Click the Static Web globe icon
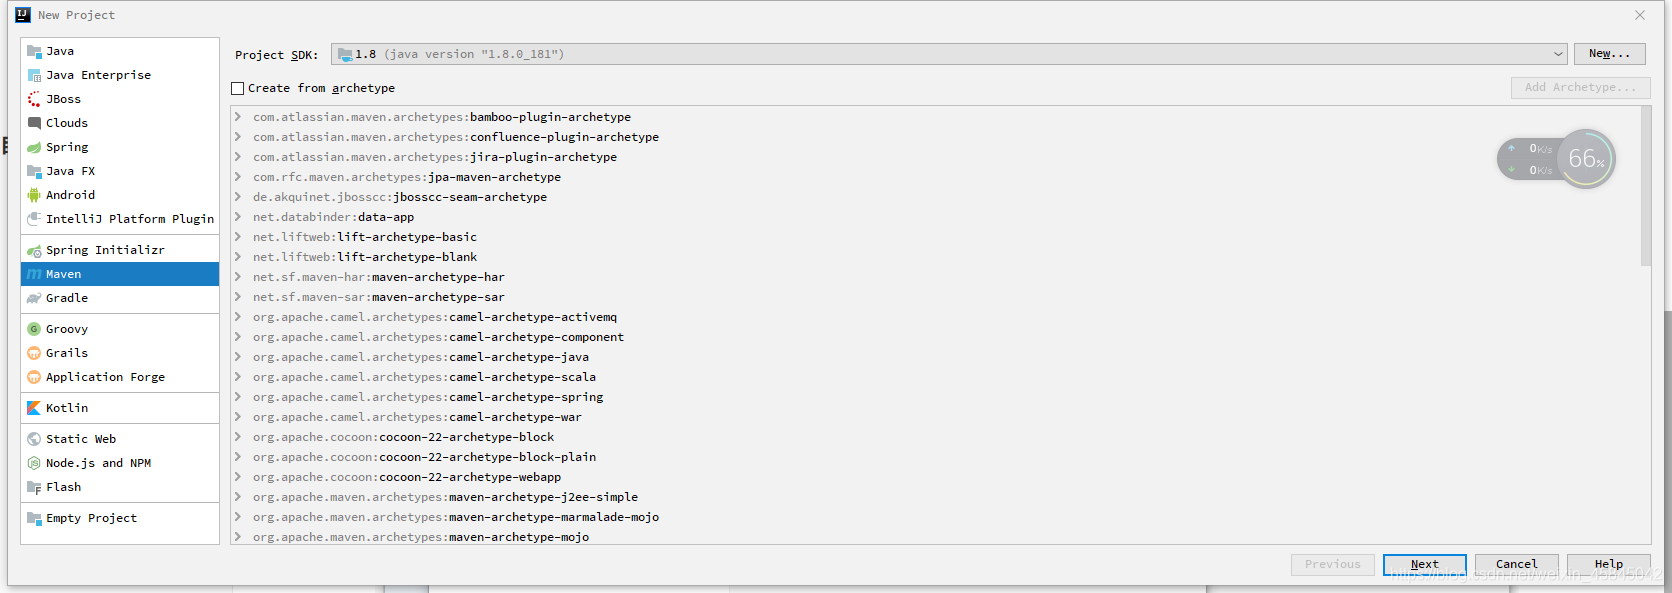The height and width of the screenshot is (593, 1672). pyautogui.click(x=34, y=439)
